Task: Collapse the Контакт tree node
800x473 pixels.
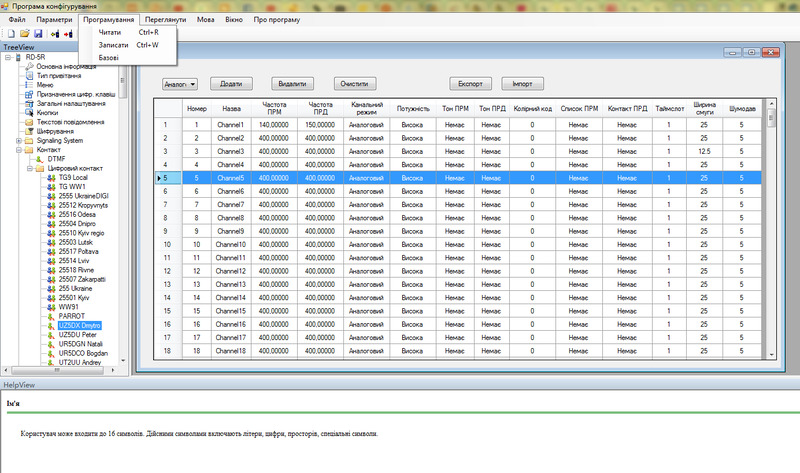Action: tap(19, 150)
